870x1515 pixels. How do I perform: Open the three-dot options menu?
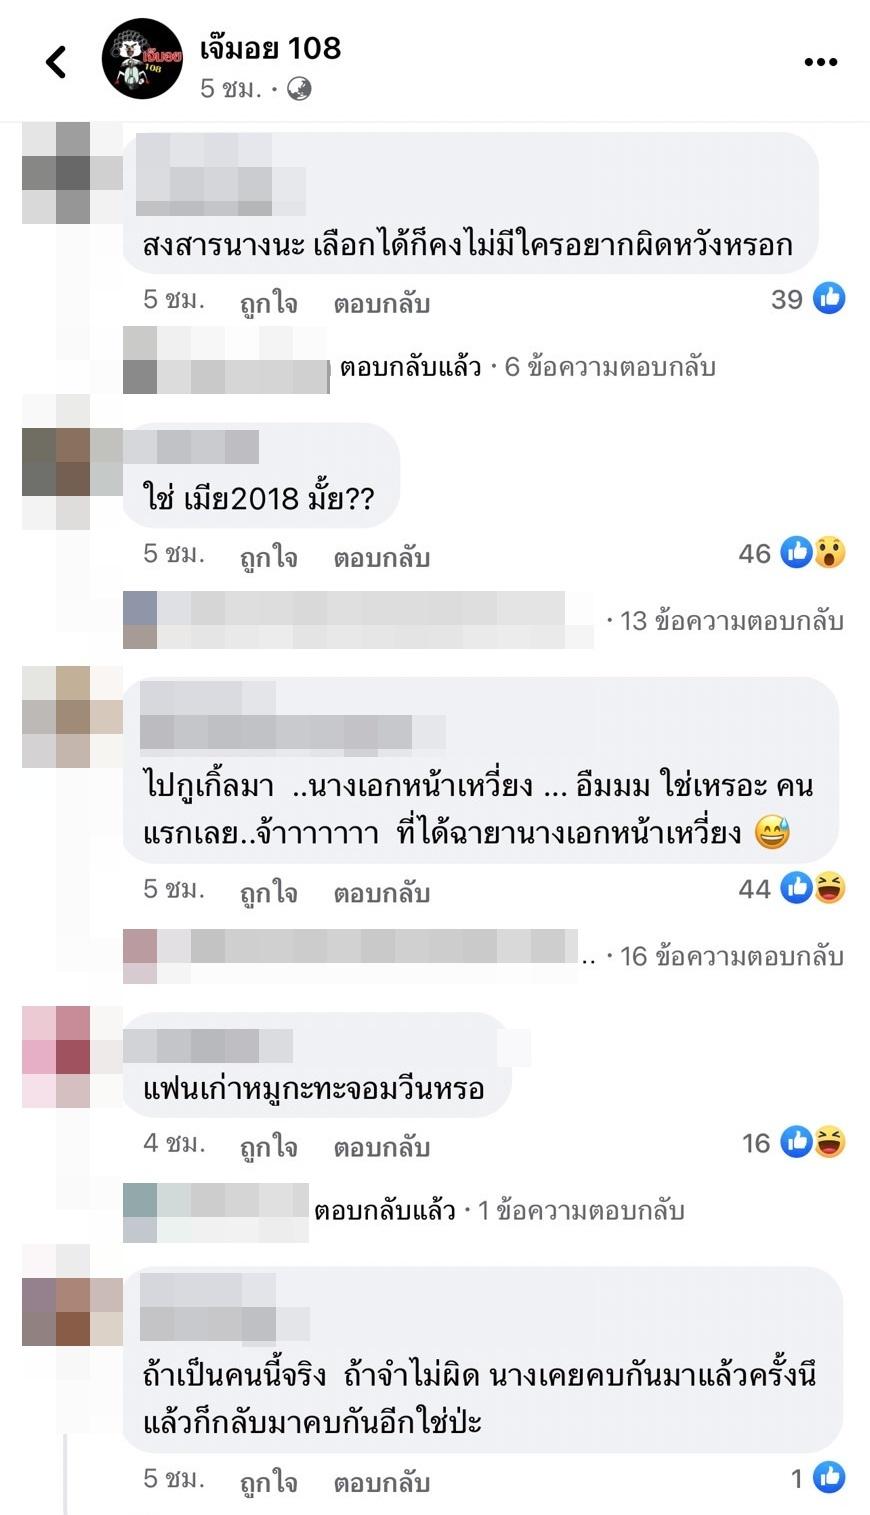point(820,62)
